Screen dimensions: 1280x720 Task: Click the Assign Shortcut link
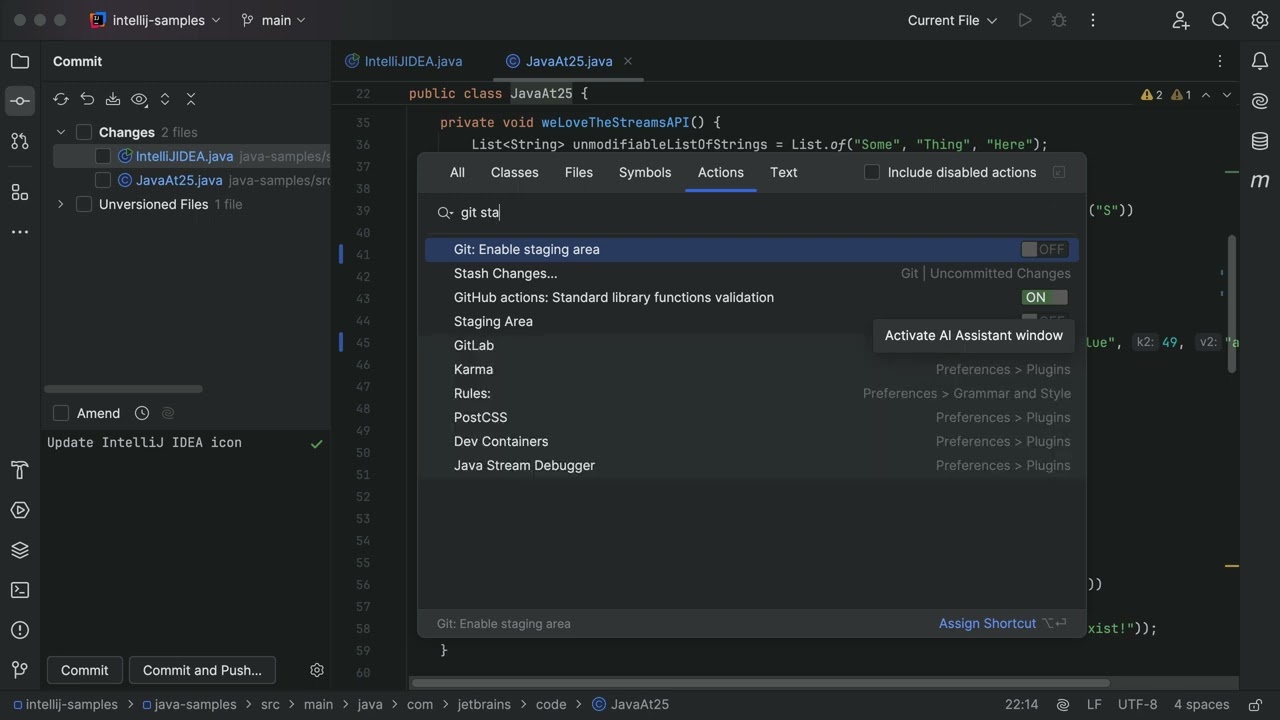987,623
